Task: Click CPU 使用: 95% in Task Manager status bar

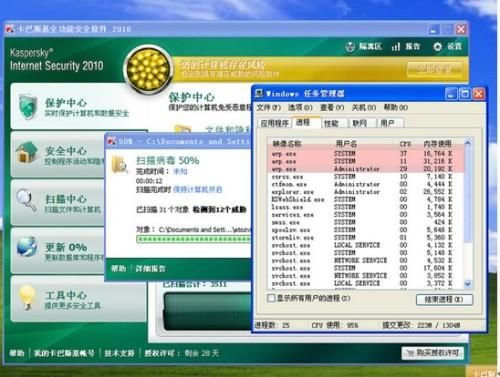Action: click(335, 325)
